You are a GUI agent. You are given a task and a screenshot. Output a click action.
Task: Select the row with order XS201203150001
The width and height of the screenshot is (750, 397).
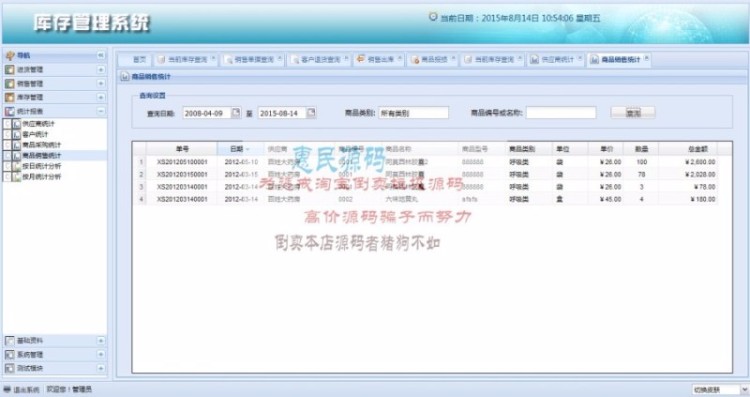pyautogui.click(x=425, y=175)
